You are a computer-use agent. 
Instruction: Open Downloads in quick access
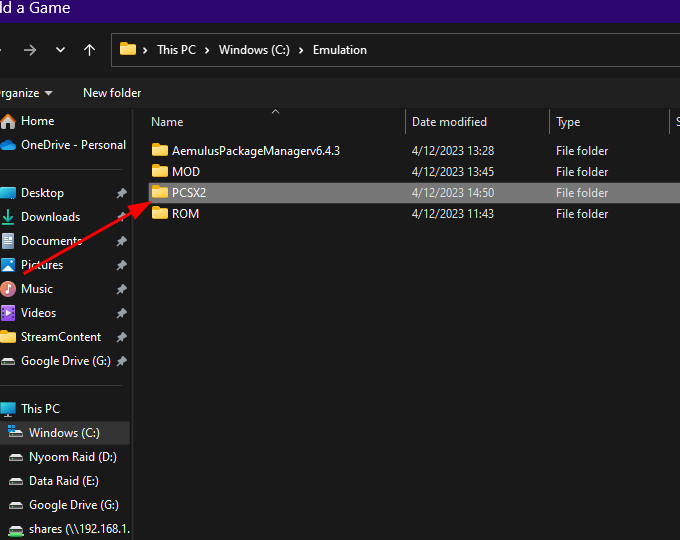(50, 217)
